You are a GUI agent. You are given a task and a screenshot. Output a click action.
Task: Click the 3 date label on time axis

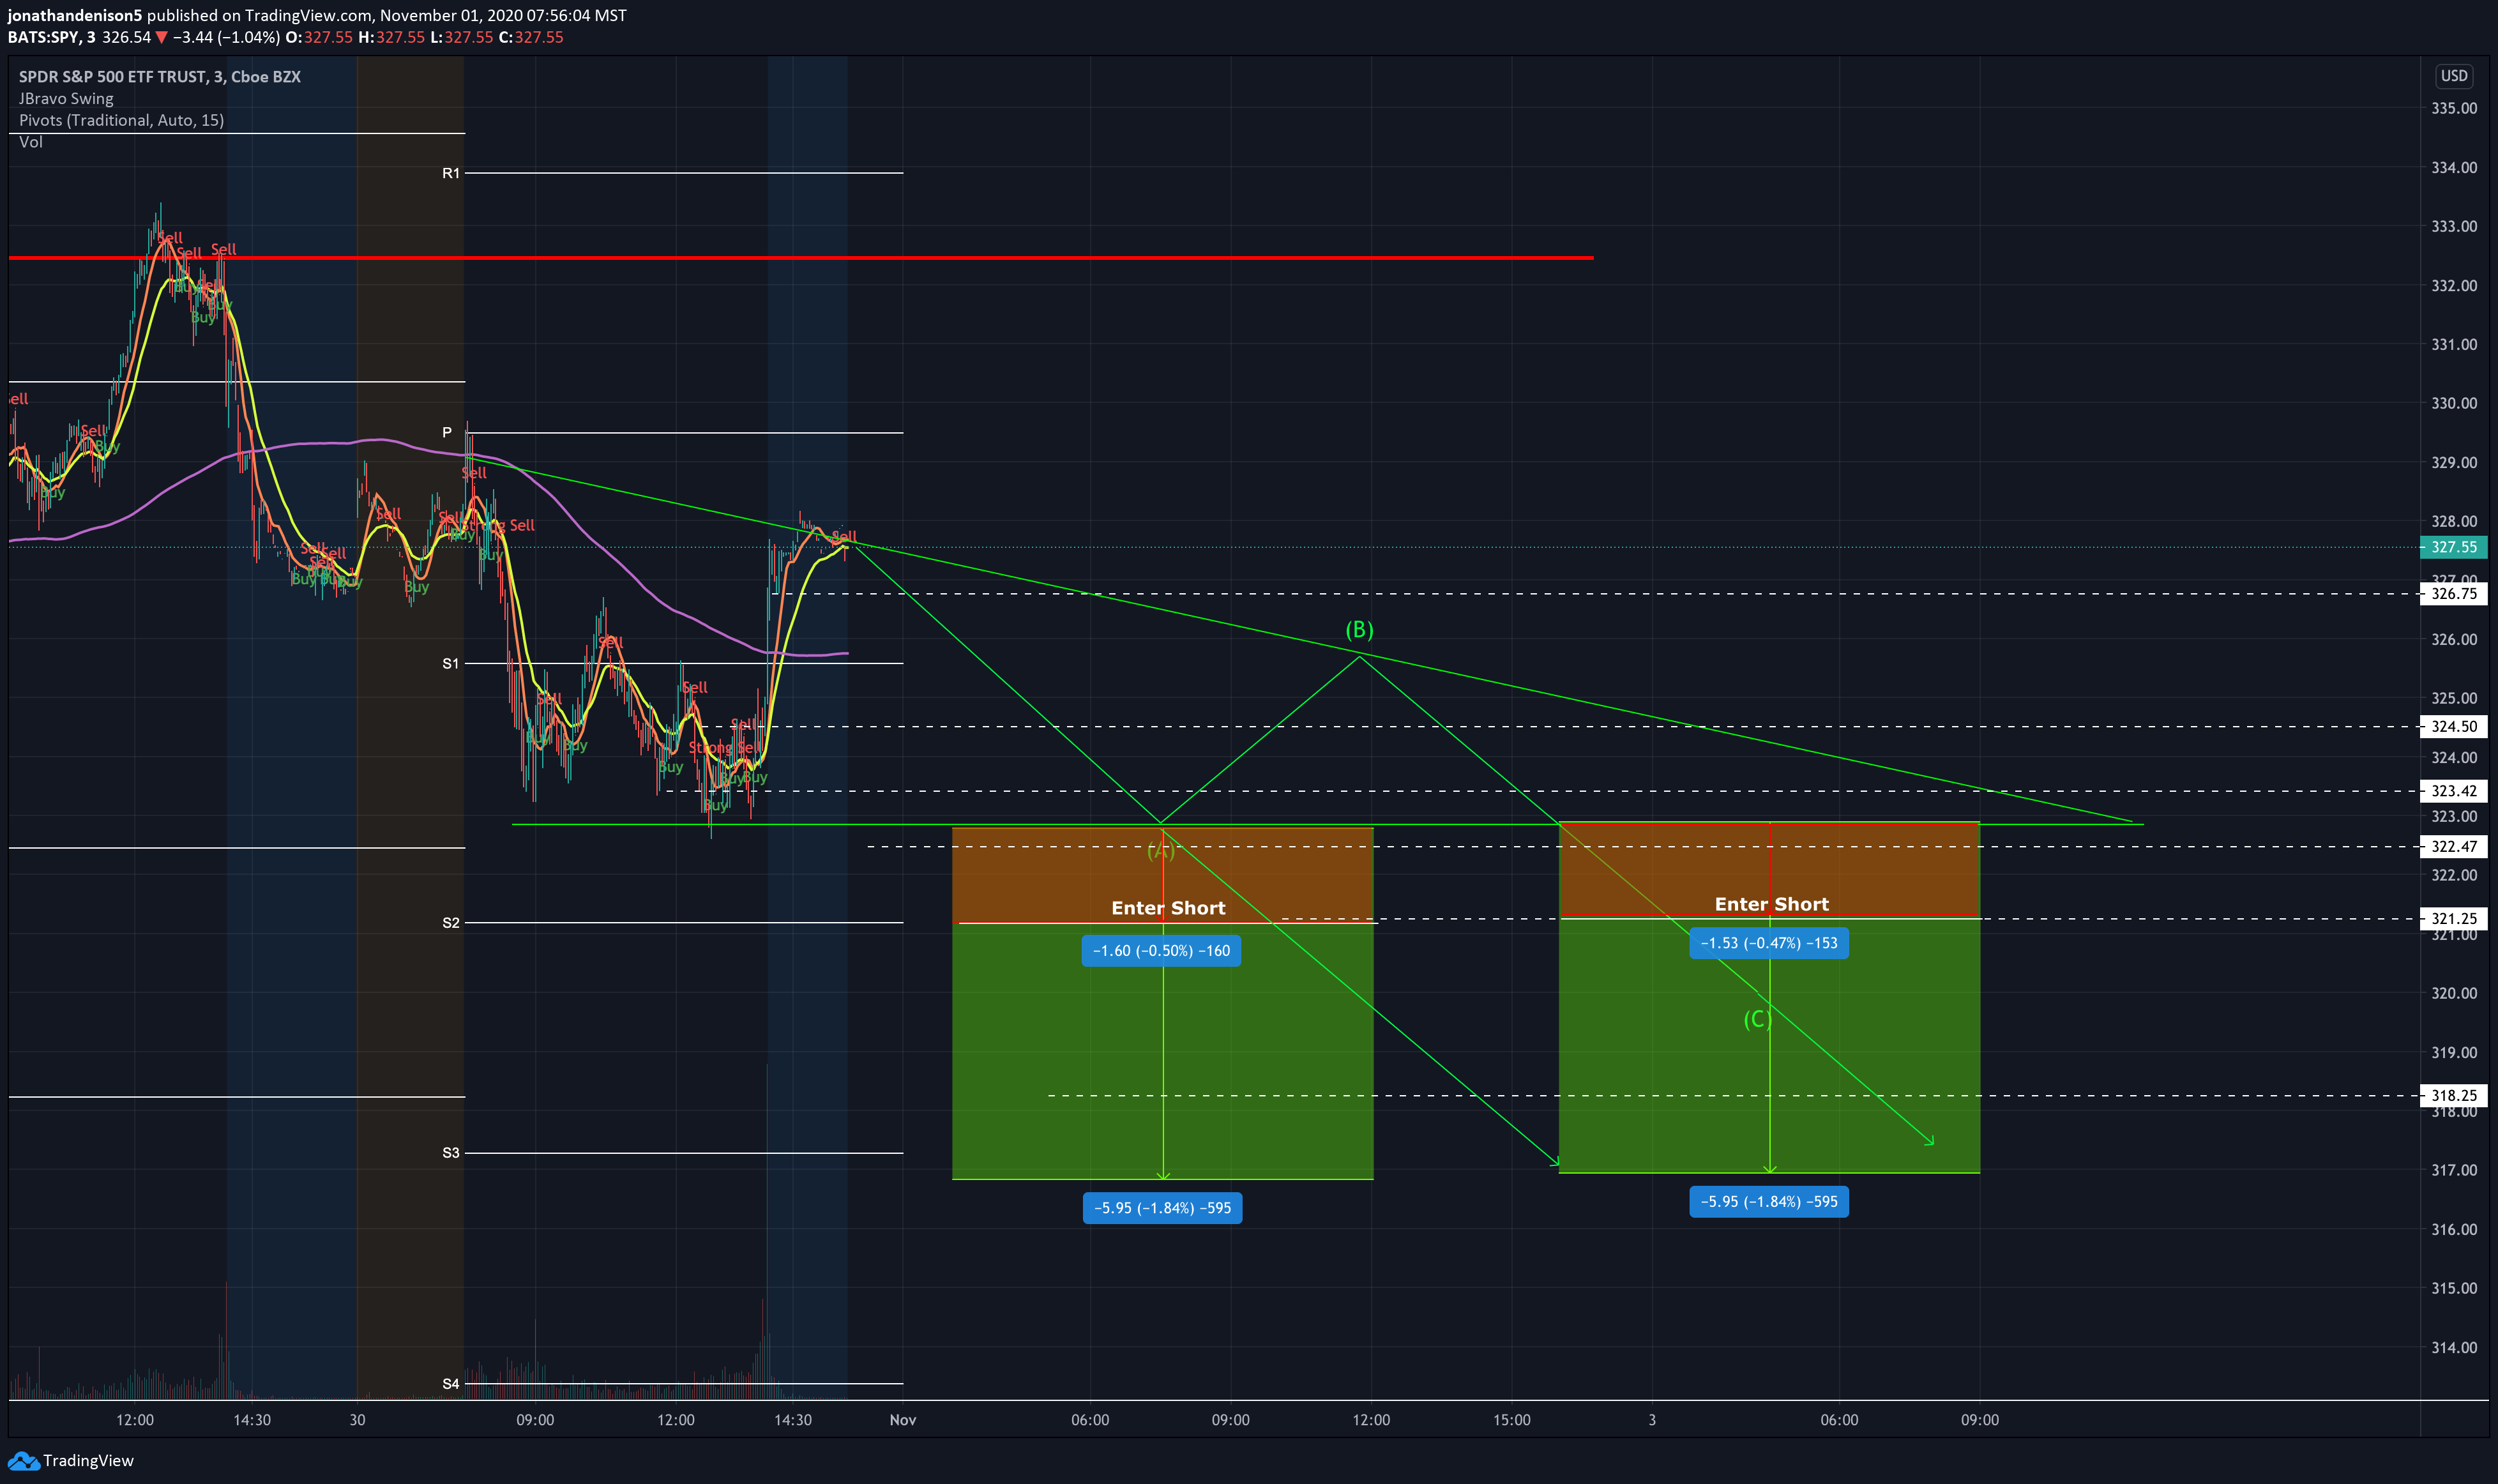click(1652, 1420)
